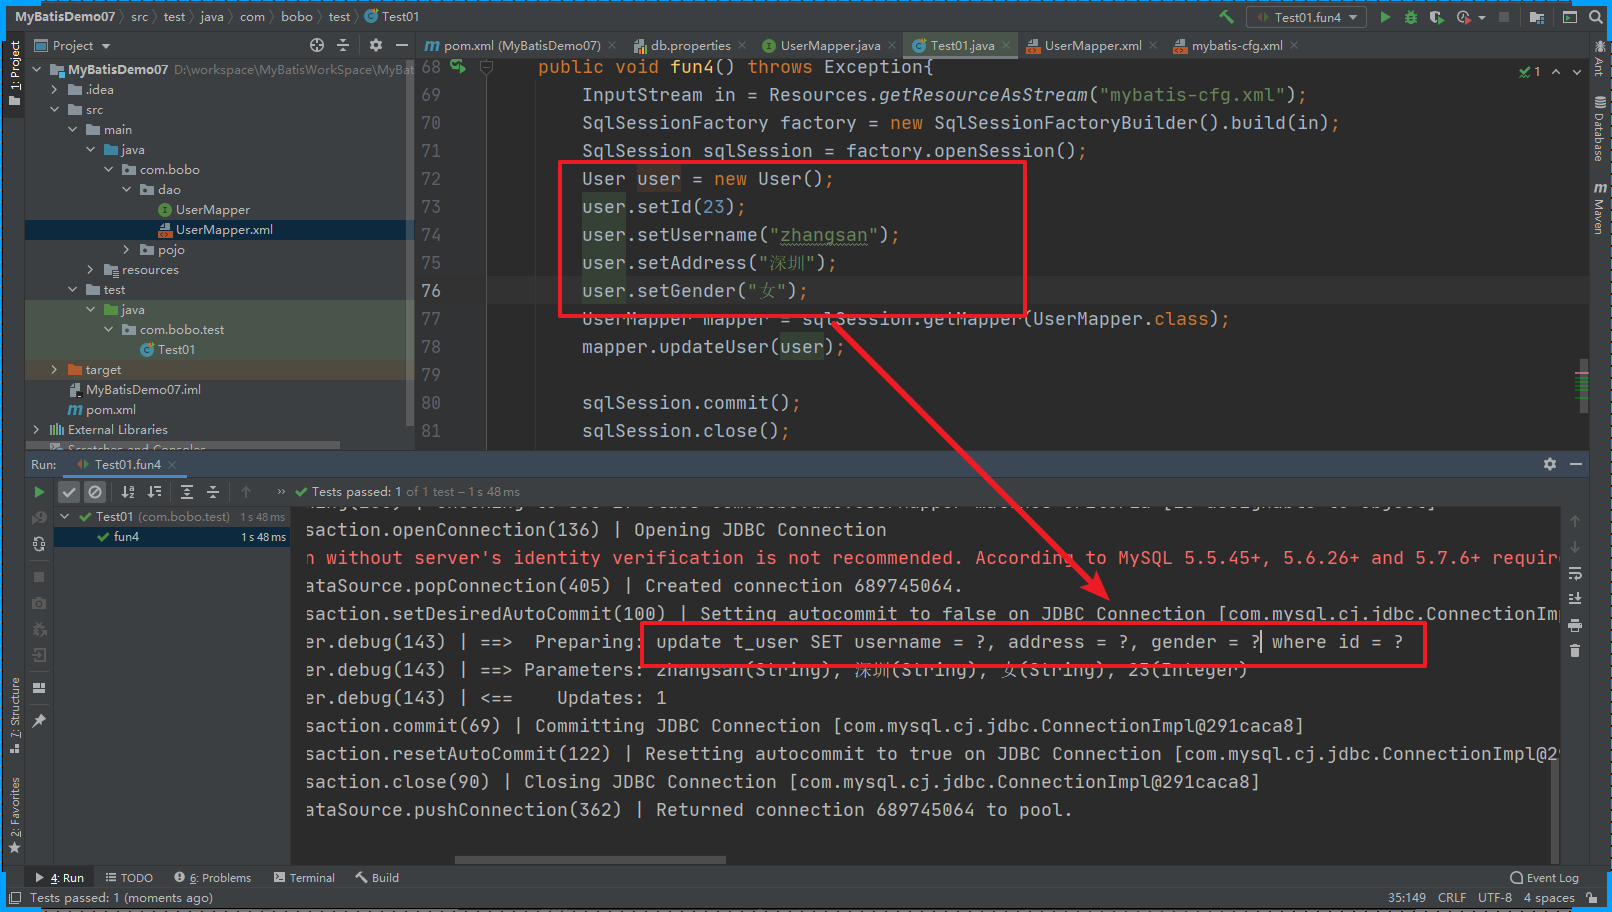The width and height of the screenshot is (1612, 912).
Task: Sort test results alphabetically
Action: point(128,492)
